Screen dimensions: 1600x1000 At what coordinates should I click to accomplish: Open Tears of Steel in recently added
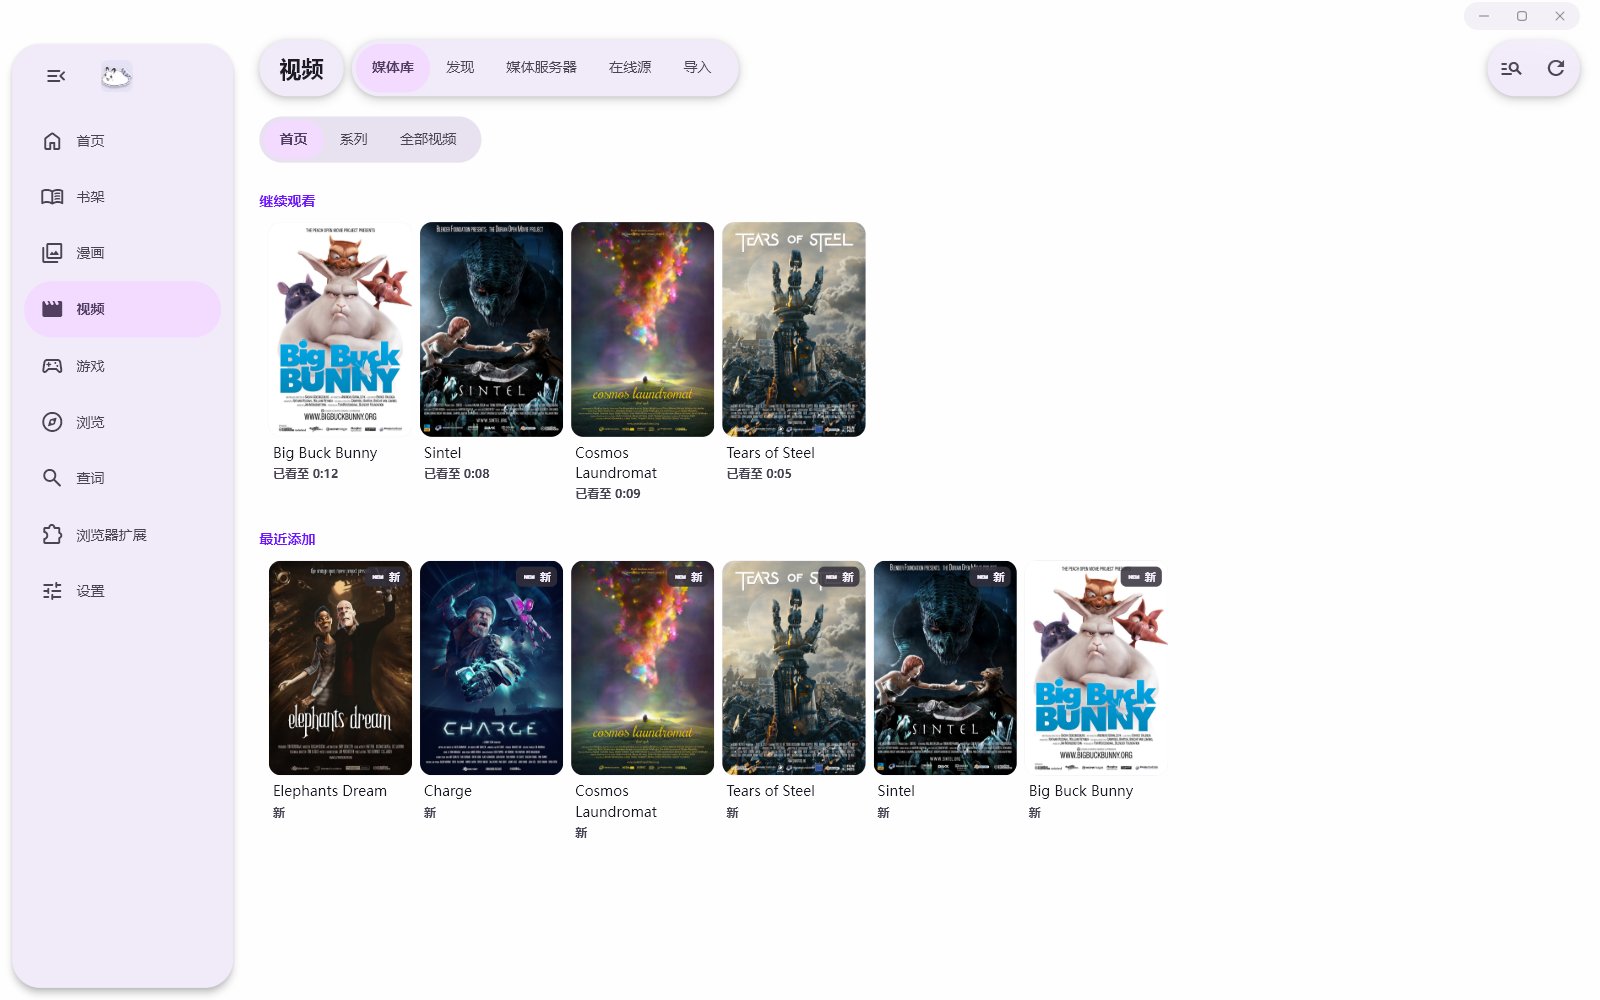[x=793, y=668]
